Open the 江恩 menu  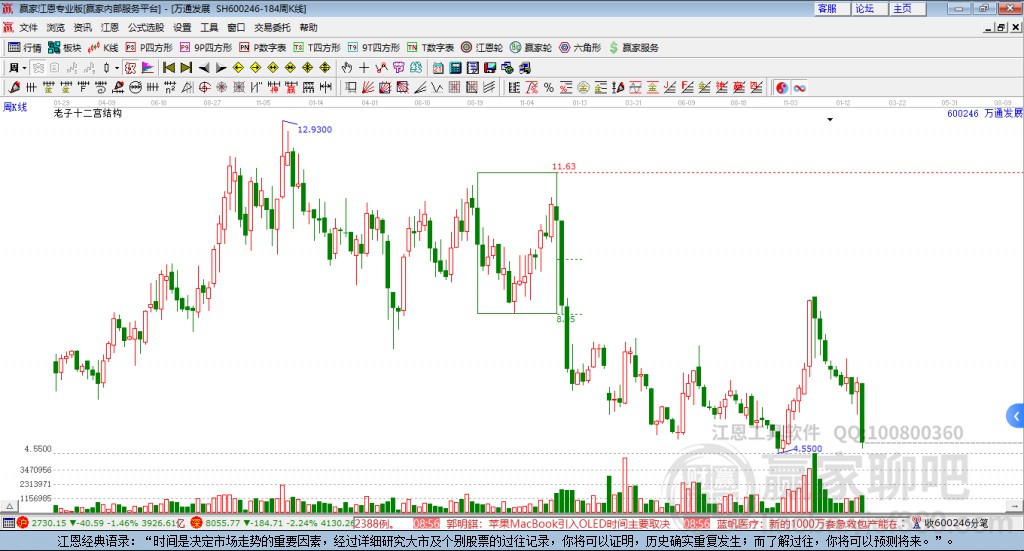click(110, 27)
